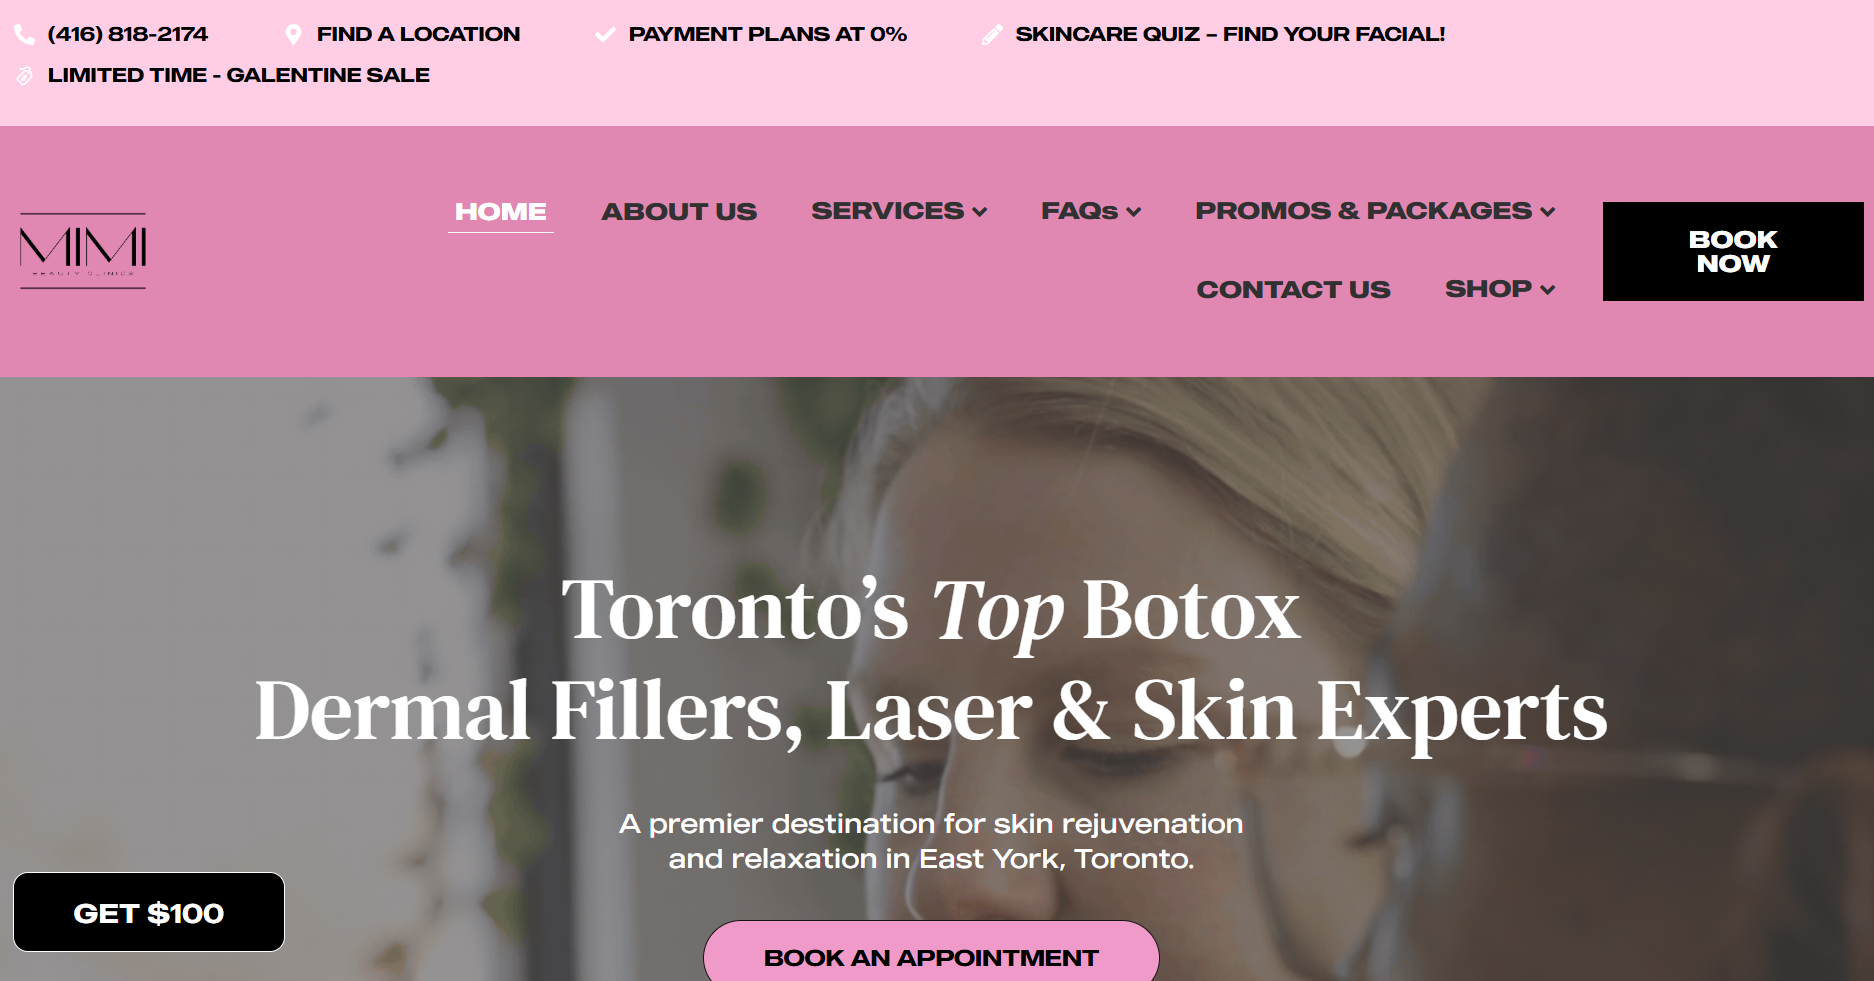Click the map pin location icon
1874x981 pixels.
(293, 35)
